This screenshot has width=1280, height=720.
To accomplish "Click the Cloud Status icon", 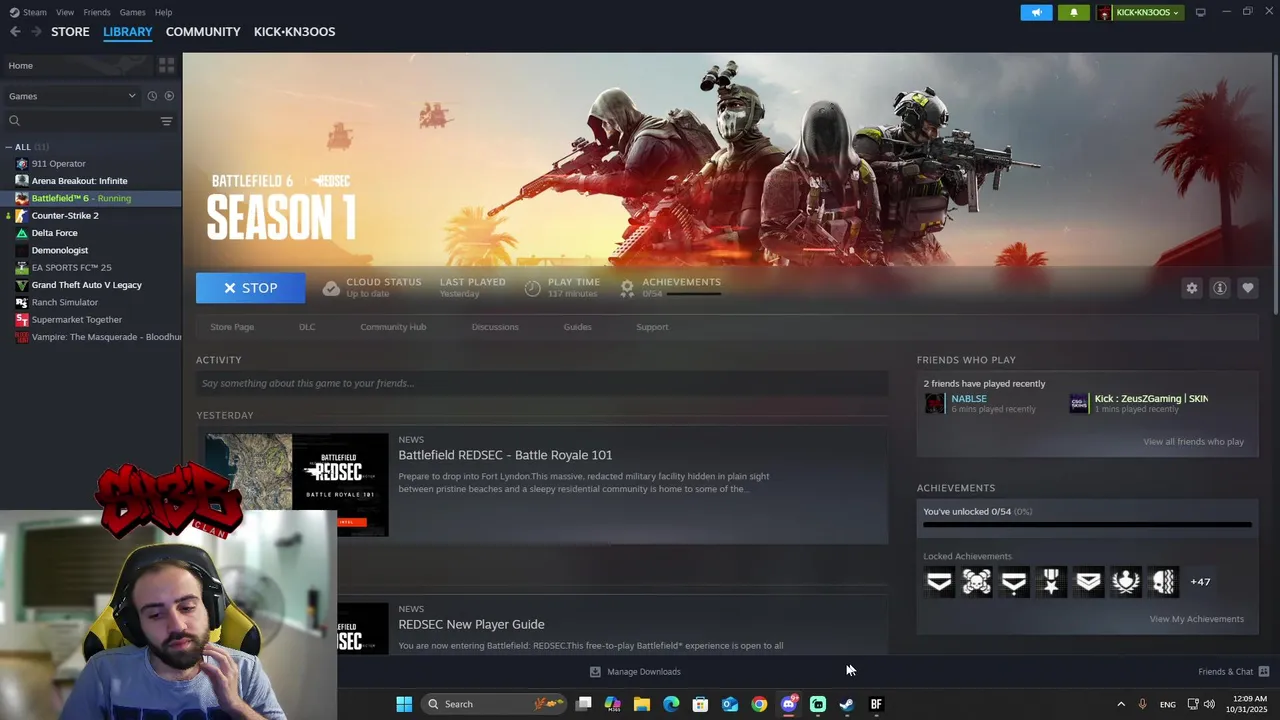I will click(331, 288).
